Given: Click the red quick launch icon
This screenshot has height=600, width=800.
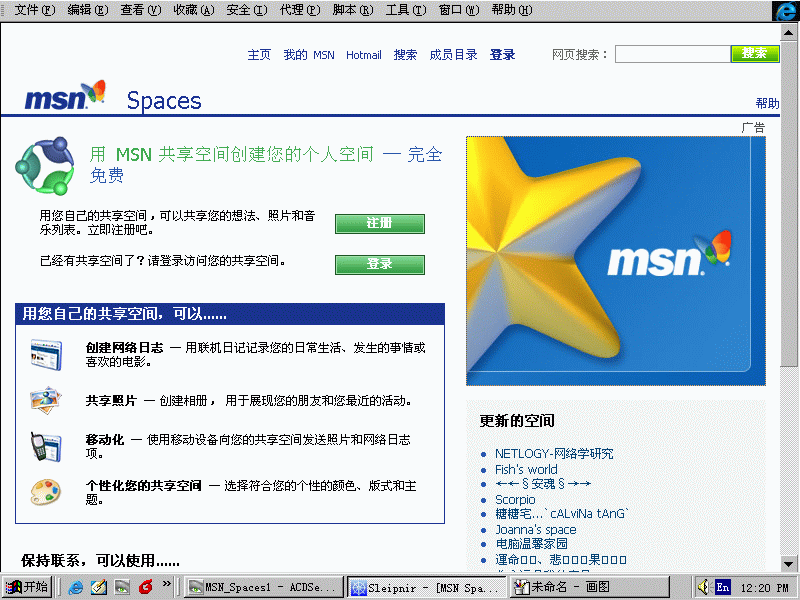Looking at the screenshot, I should point(145,587).
